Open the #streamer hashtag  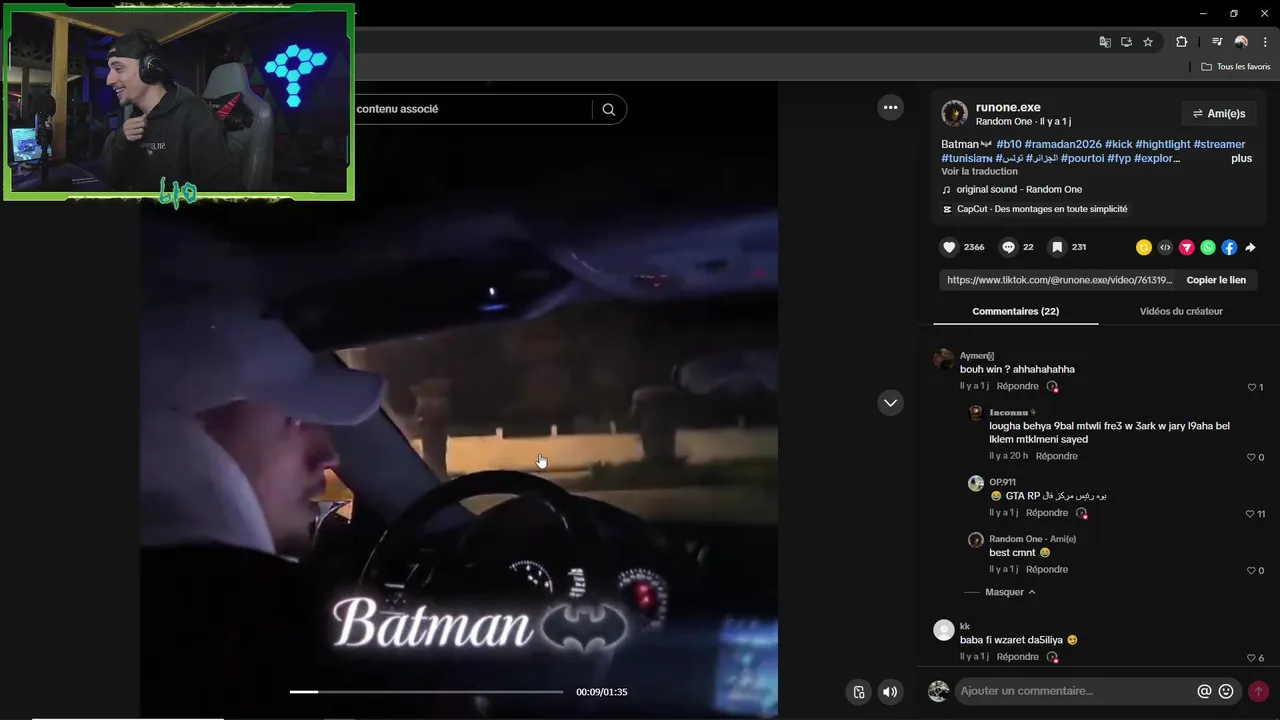tap(1219, 144)
